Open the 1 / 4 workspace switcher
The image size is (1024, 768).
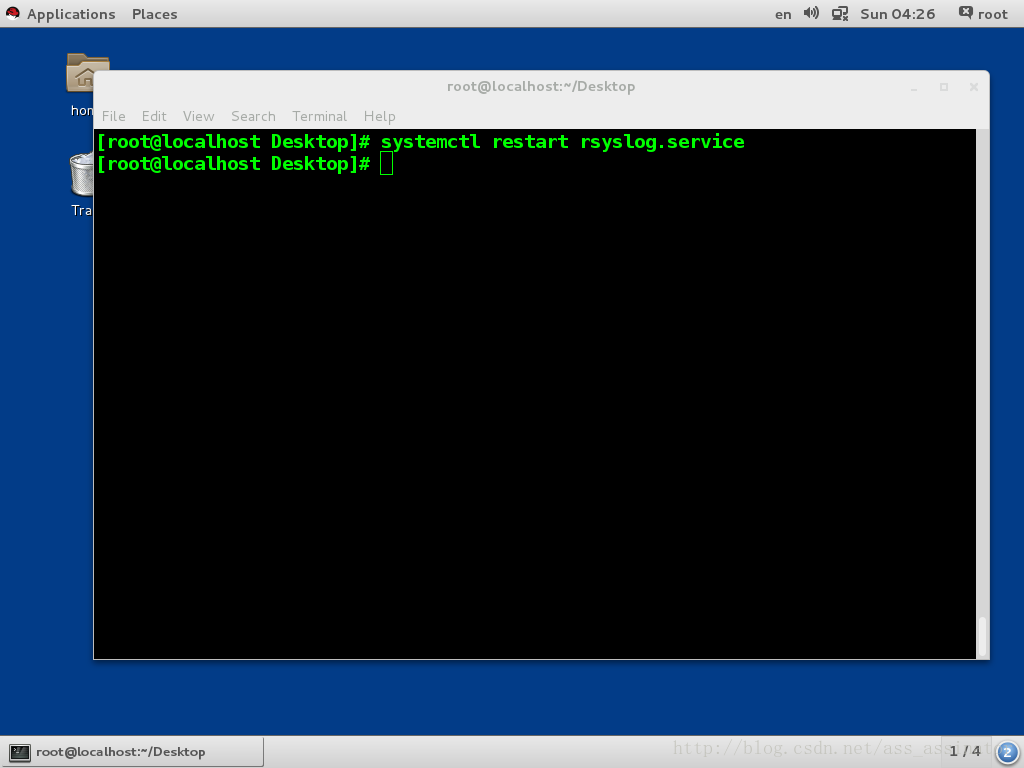(965, 751)
